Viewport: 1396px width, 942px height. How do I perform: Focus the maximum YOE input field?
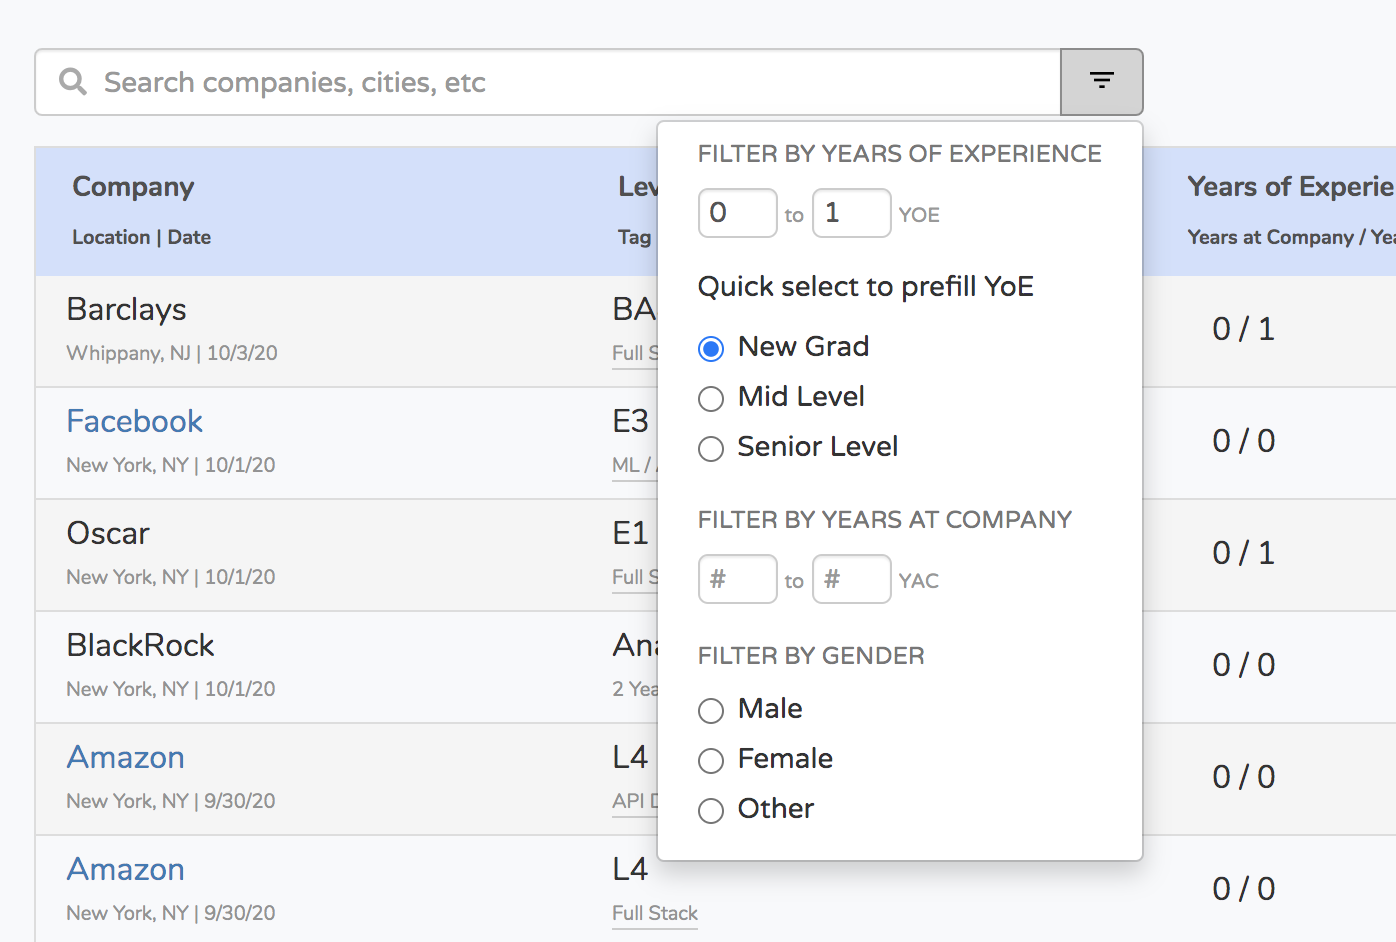tap(851, 213)
